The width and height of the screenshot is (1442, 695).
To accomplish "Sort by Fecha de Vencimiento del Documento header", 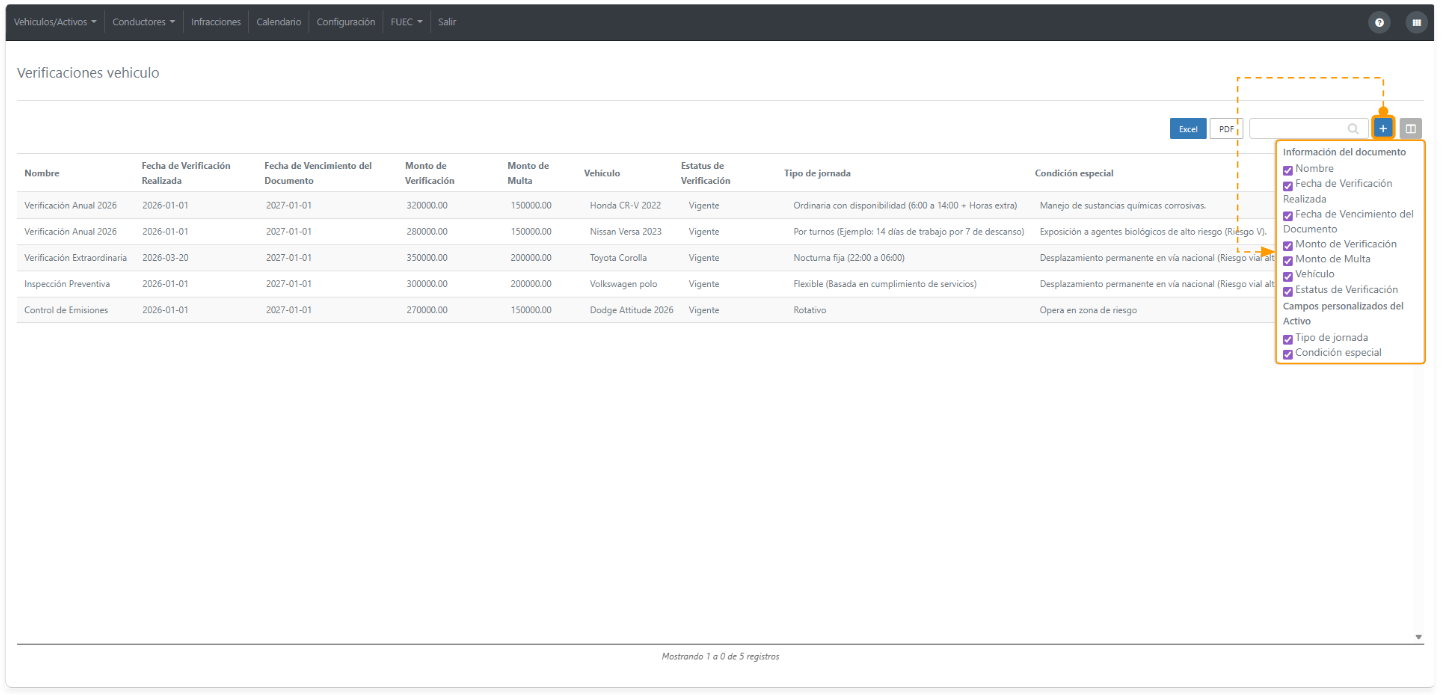I will pos(318,173).
